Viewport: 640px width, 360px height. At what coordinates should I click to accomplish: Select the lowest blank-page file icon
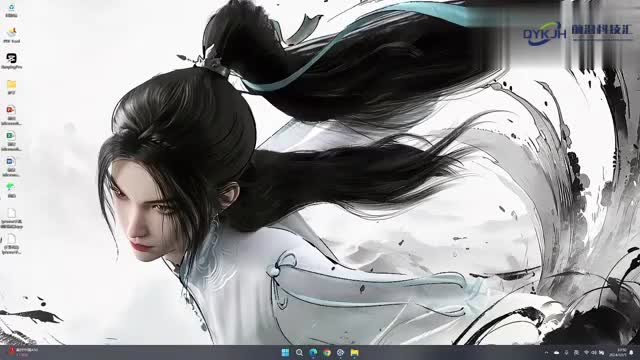11,244
